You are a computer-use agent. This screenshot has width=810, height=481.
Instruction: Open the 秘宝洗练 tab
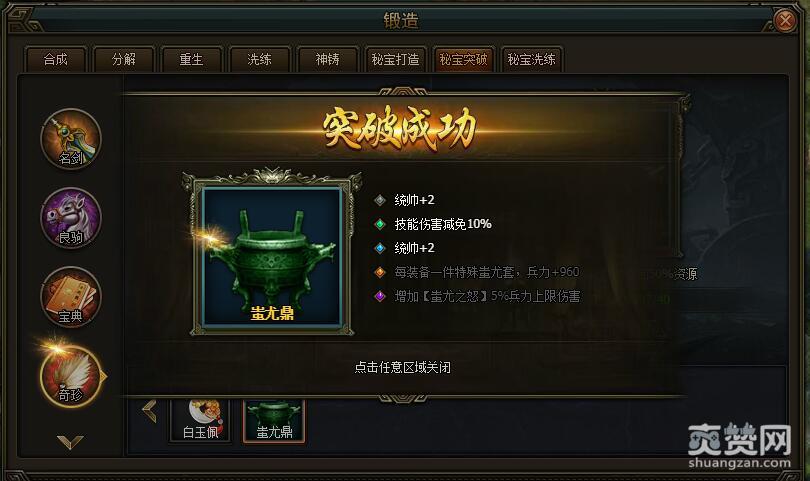click(531, 59)
